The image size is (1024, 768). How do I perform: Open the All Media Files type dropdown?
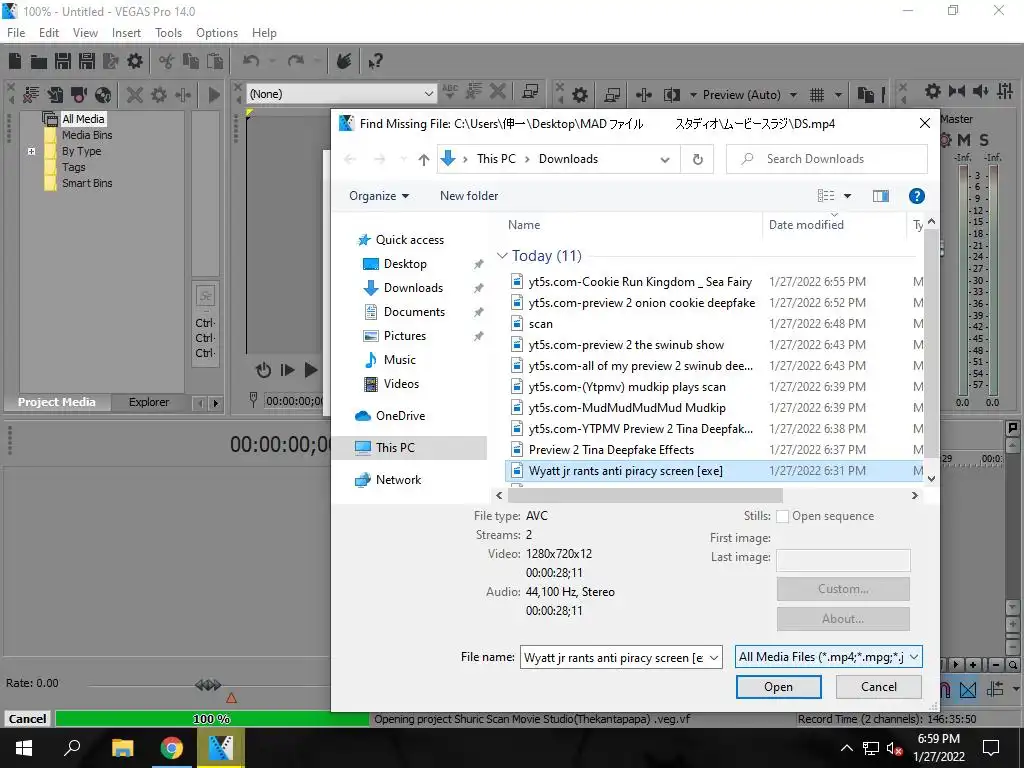click(914, 657)
